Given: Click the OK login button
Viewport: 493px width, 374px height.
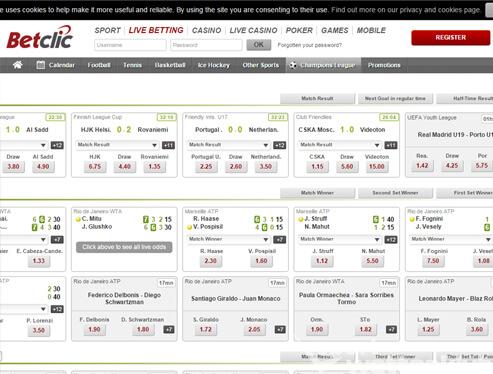Looking at the screenshot, I should [259, 45].
